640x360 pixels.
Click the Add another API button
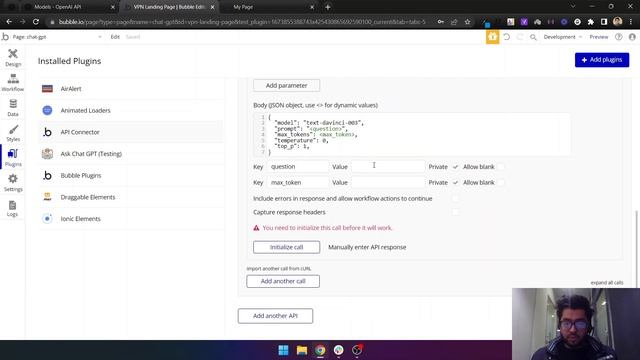coord(276,316)
